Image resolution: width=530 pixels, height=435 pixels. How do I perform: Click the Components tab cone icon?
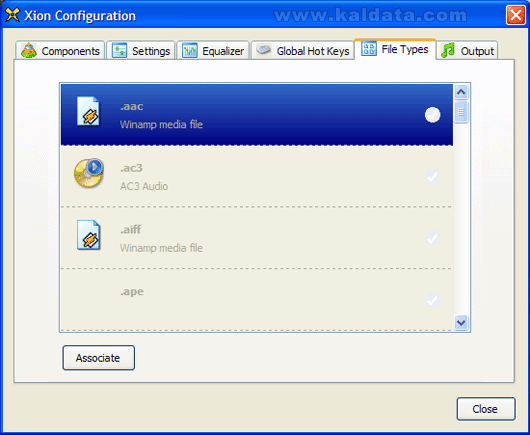29,51
